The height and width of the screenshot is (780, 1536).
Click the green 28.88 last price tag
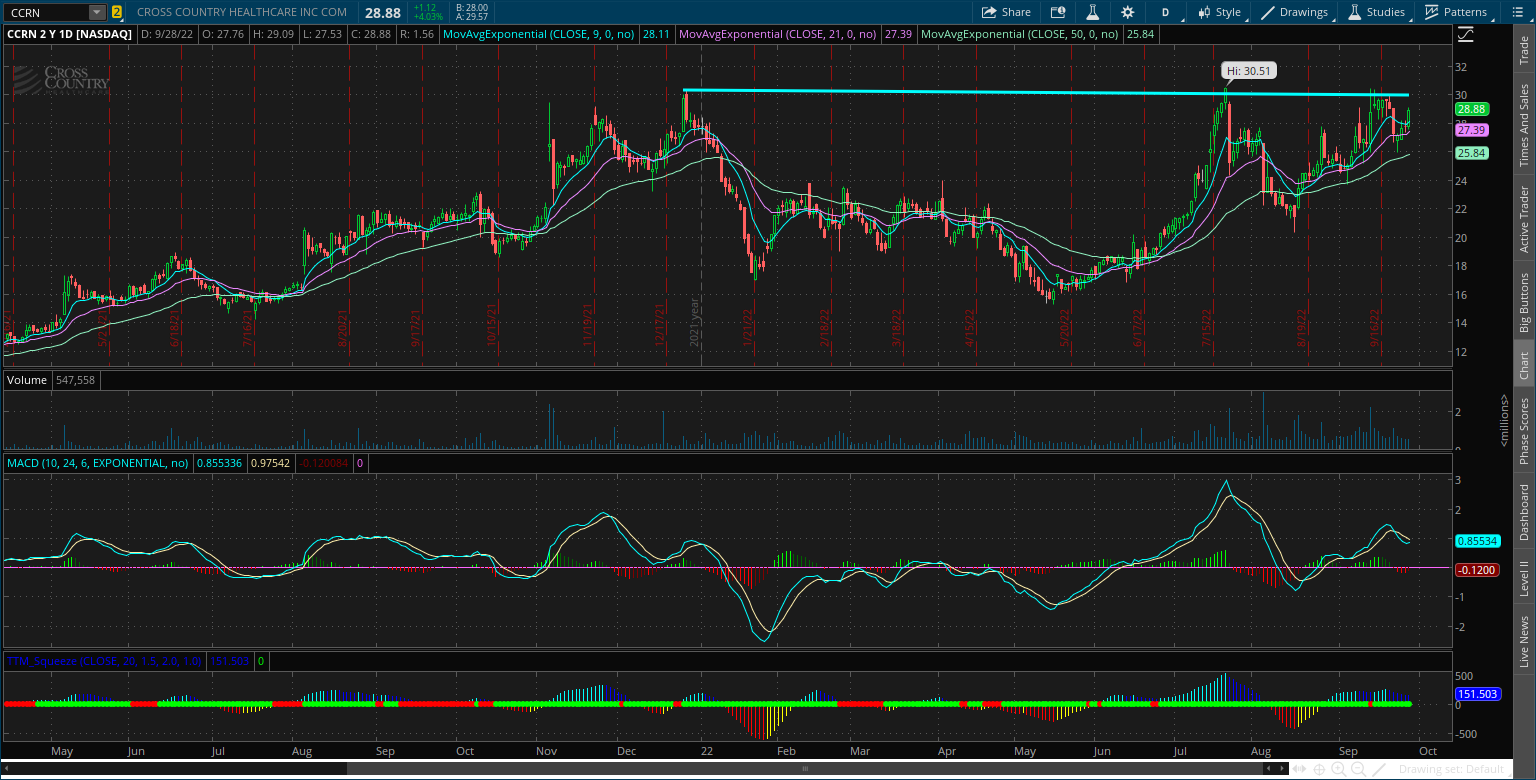1471,108
